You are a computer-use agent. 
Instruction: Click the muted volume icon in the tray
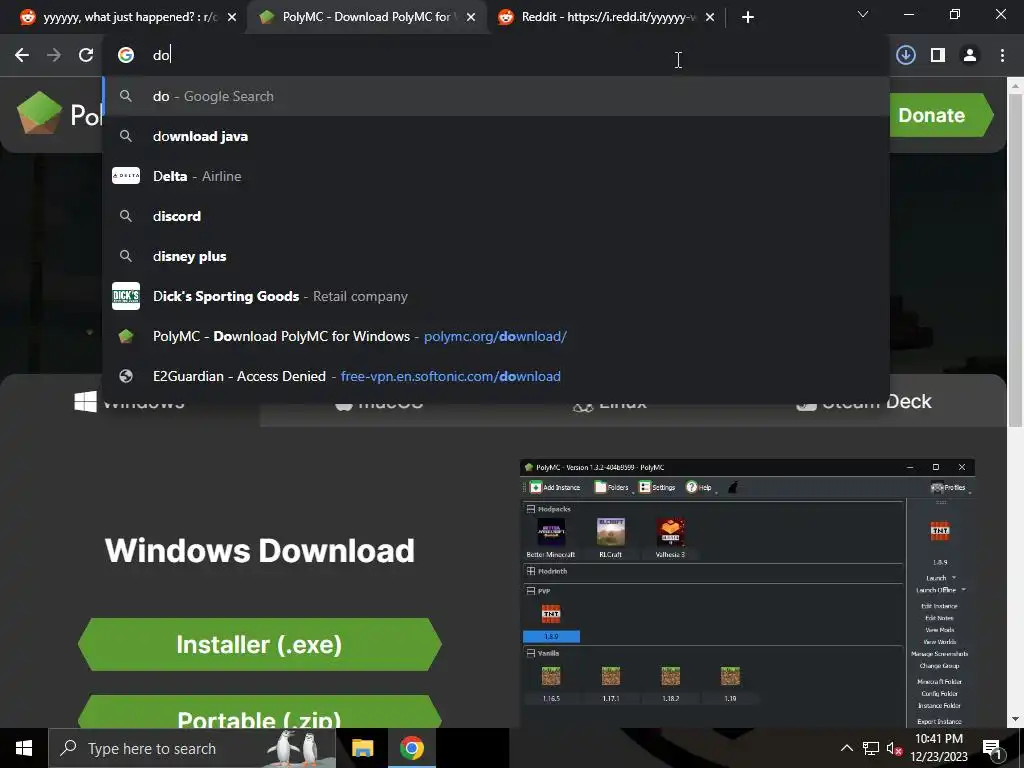[x=894, y=749]
